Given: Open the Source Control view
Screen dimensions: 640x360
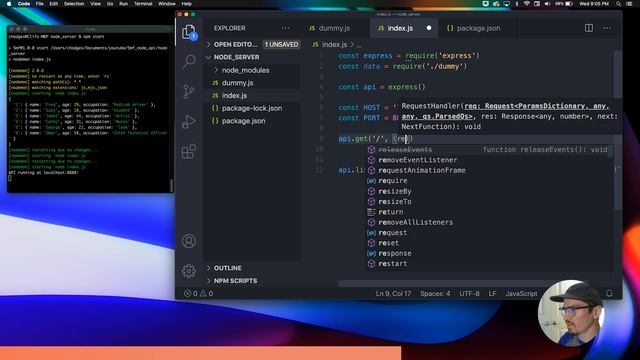Looking at the screenshot, I should (x=189, y=92).
